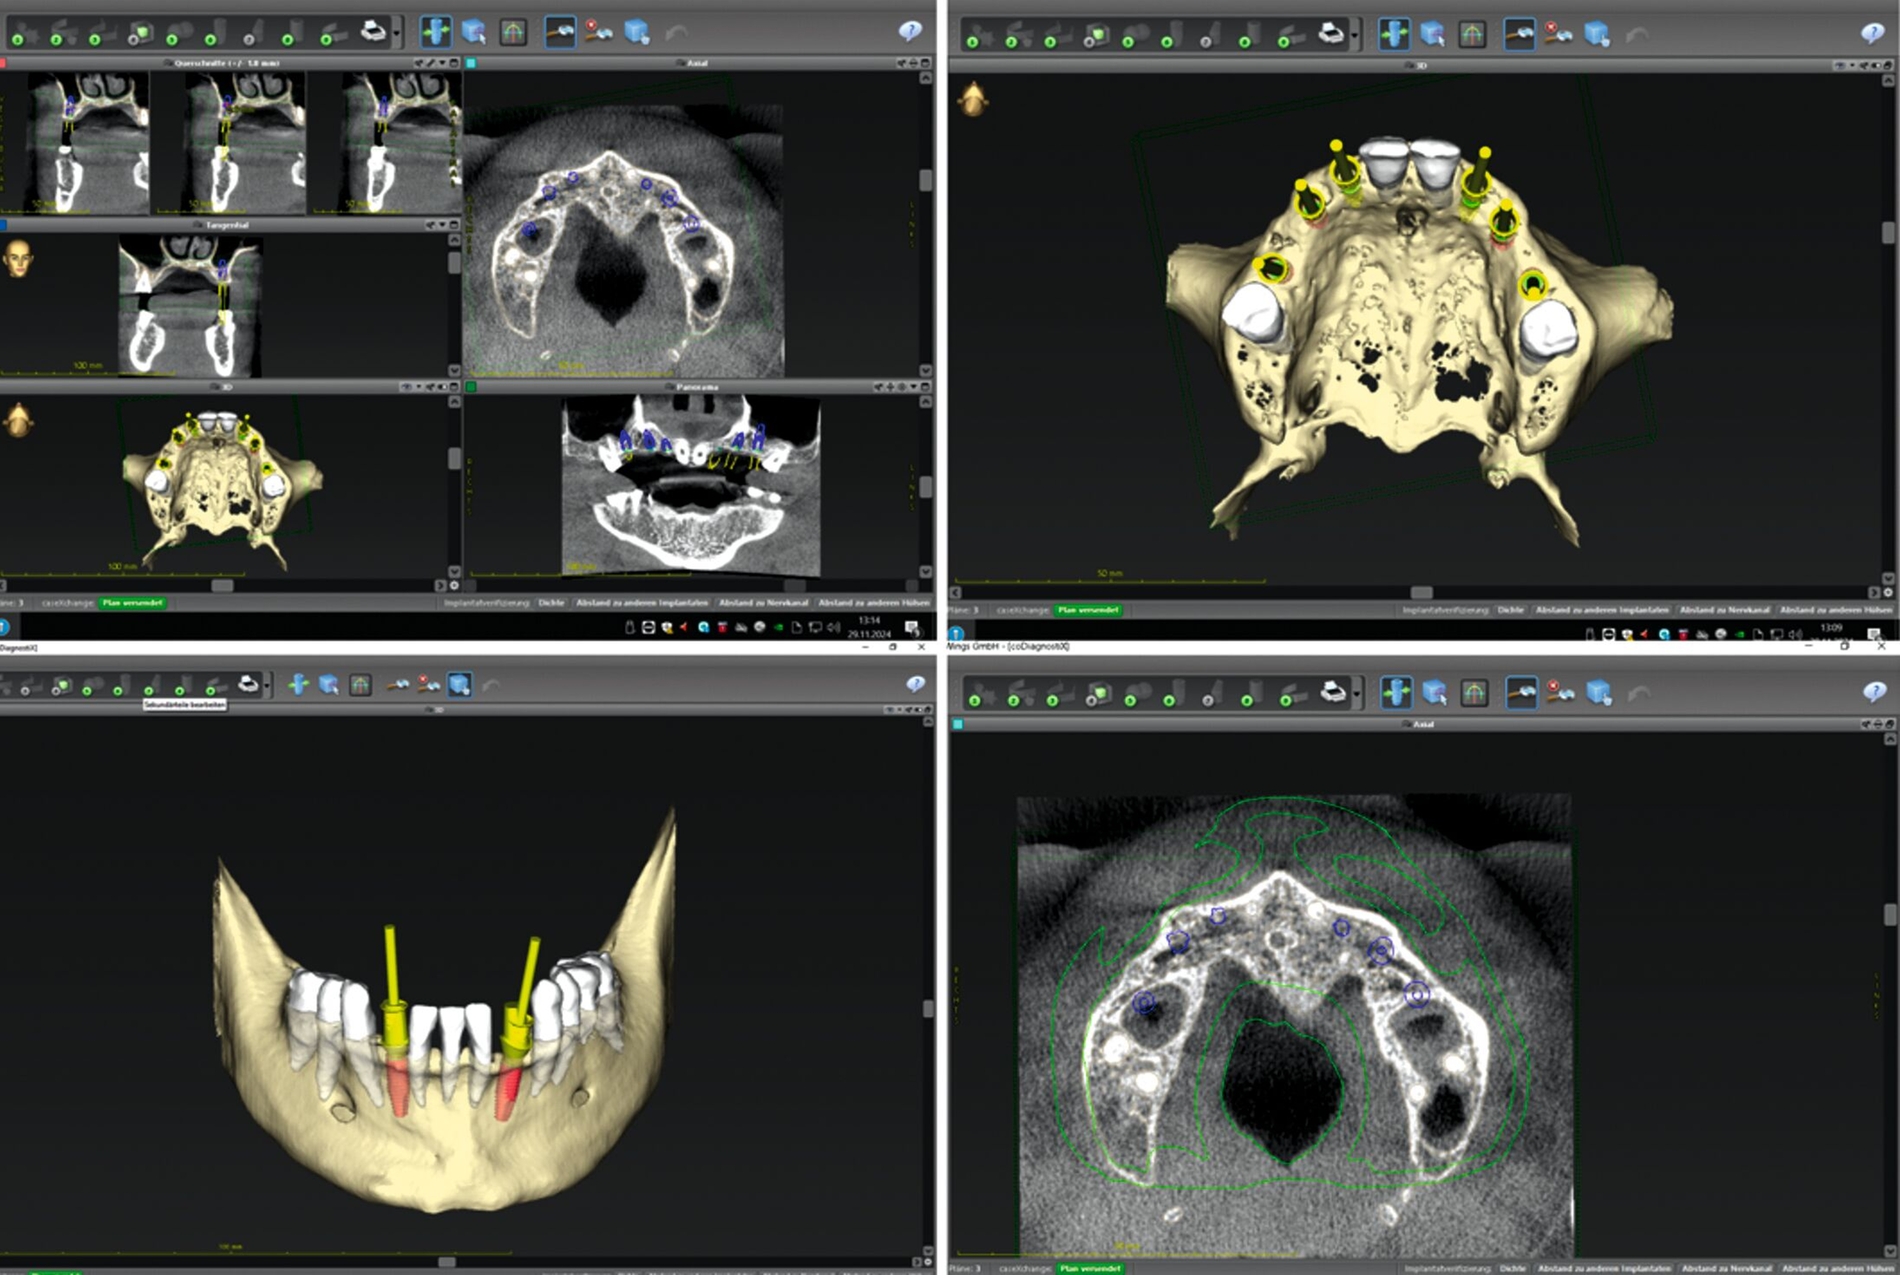Viewport: 1900px width, 1275px height.
Task: Open help in the large maxilla 3D window
Action: [1871, 34]
